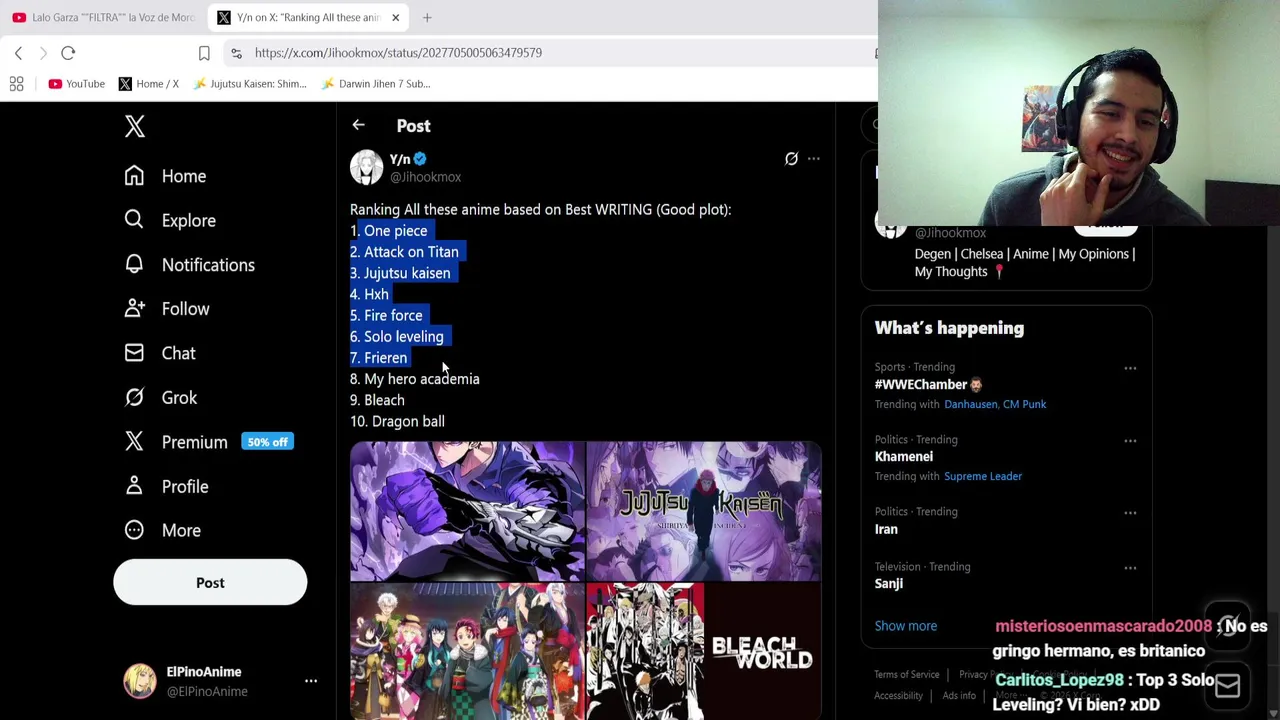
Task: Click the @Jihookmox handle in post
Action: click(x=425, y=177)
